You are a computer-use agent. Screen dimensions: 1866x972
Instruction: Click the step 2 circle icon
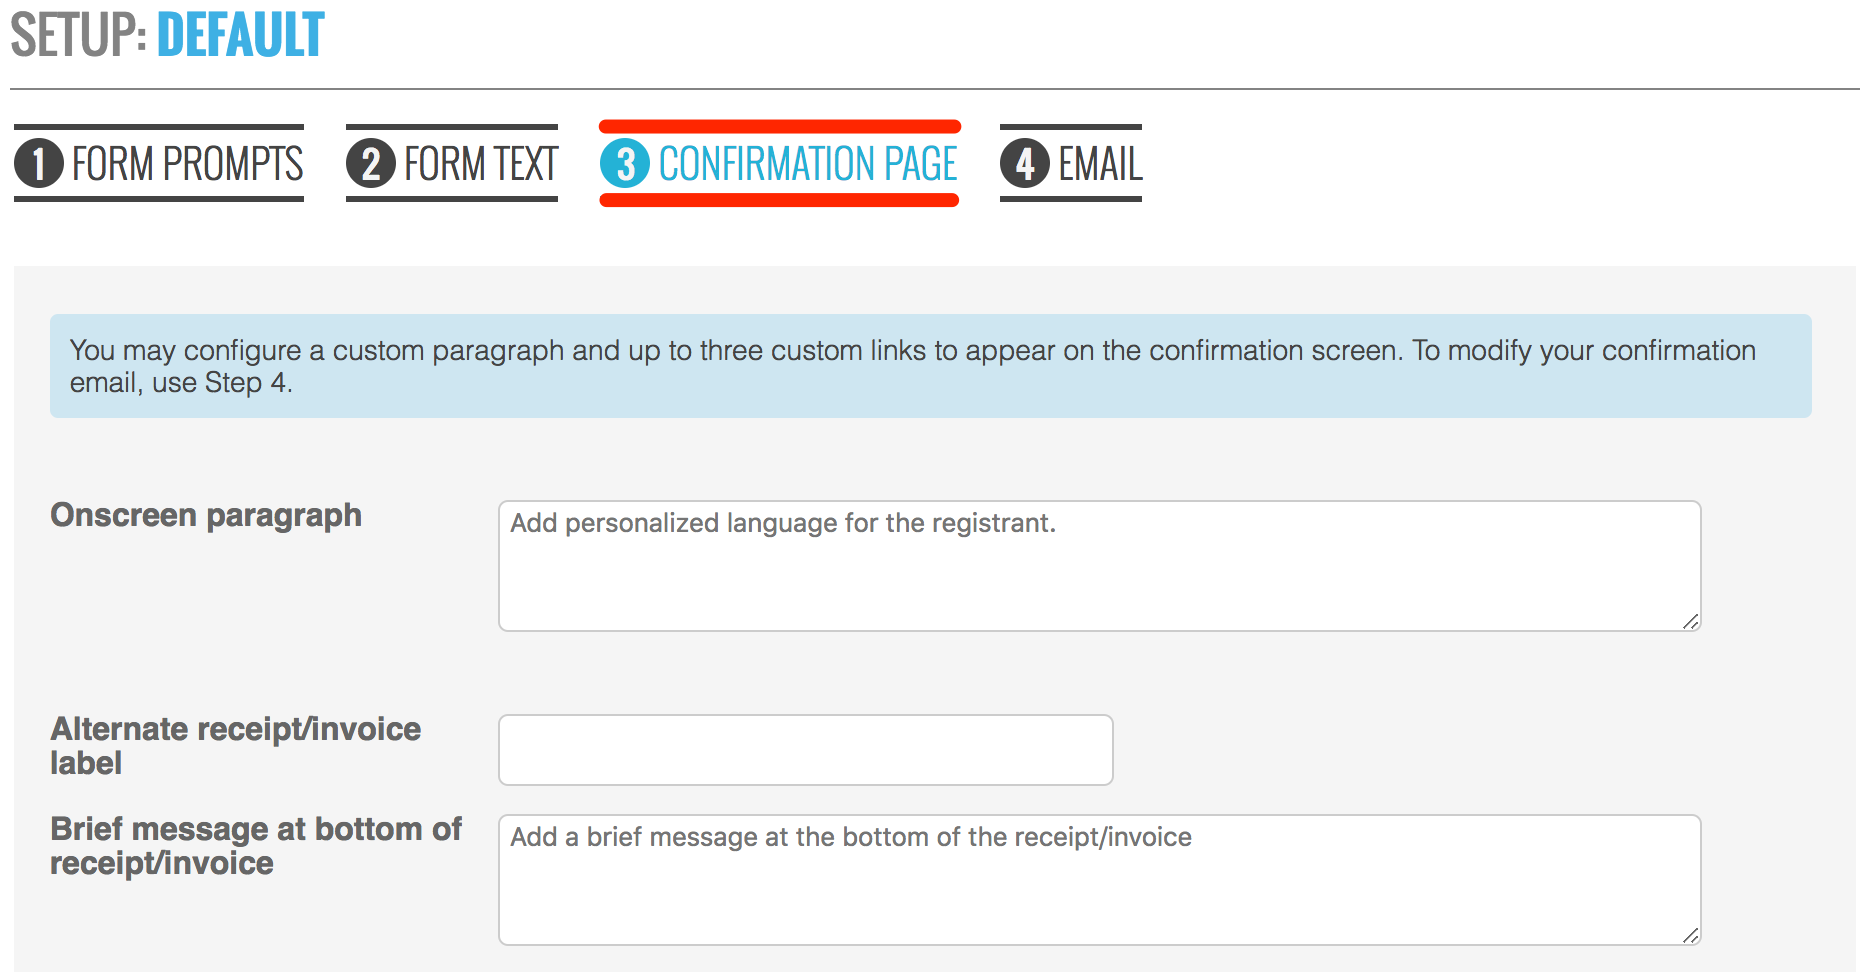click(x=371, y=164)
